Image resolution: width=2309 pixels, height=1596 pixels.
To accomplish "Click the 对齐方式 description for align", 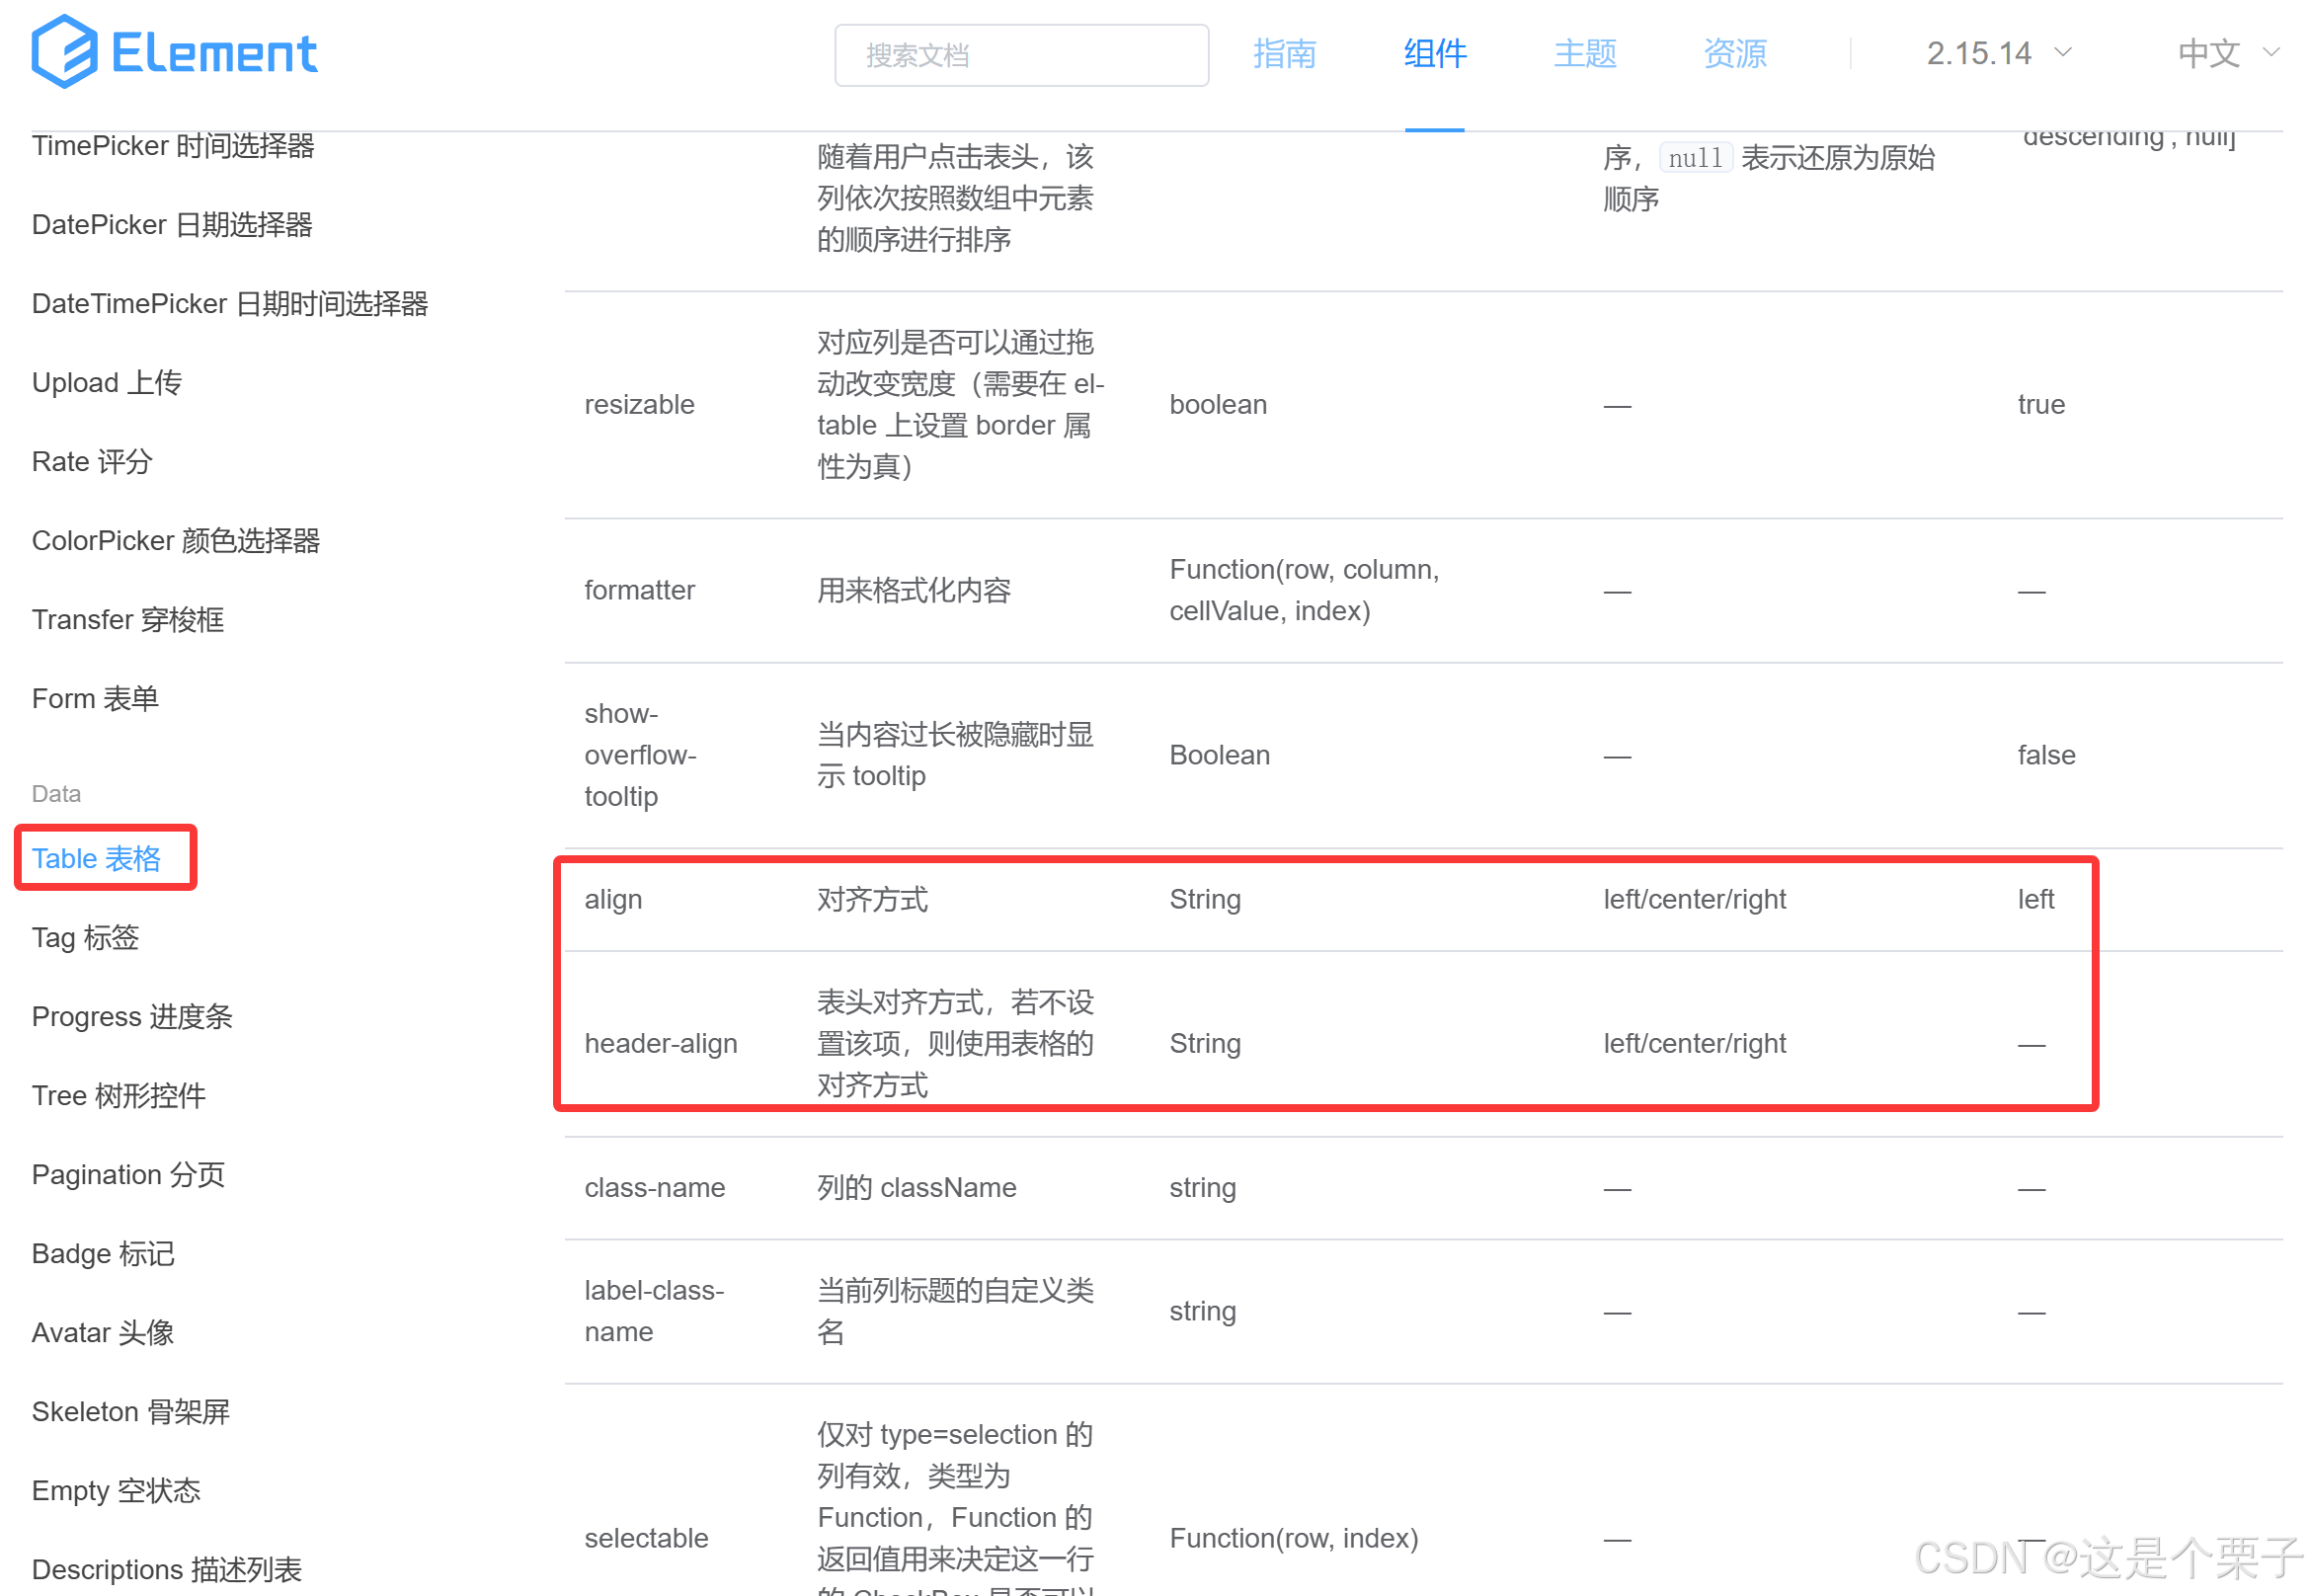I will coord(873,900).
